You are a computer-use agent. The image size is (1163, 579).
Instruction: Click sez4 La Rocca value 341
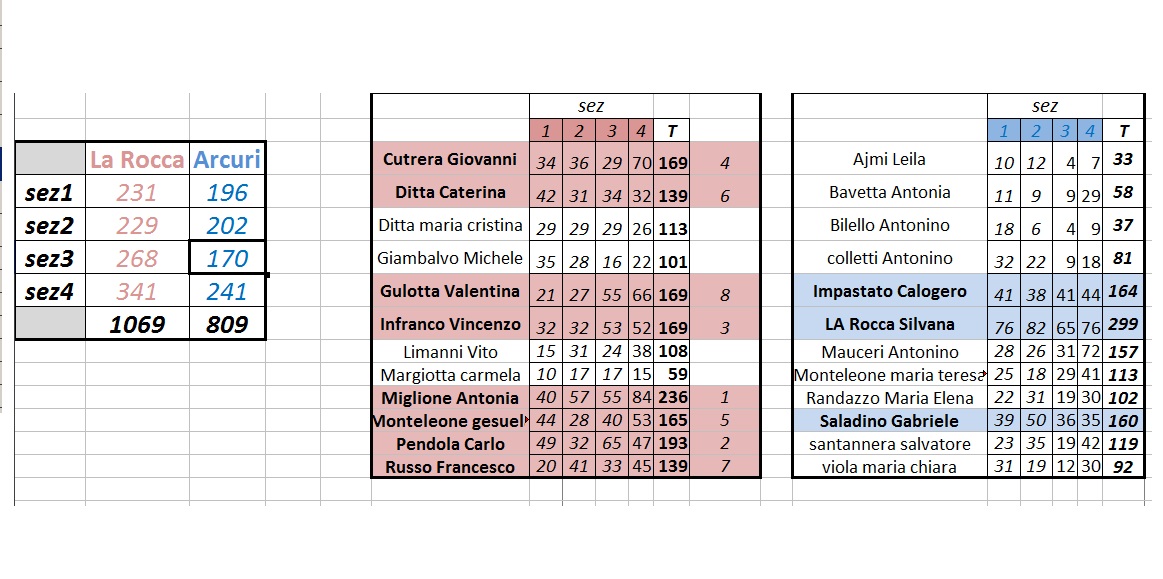[x=137, y=291]
